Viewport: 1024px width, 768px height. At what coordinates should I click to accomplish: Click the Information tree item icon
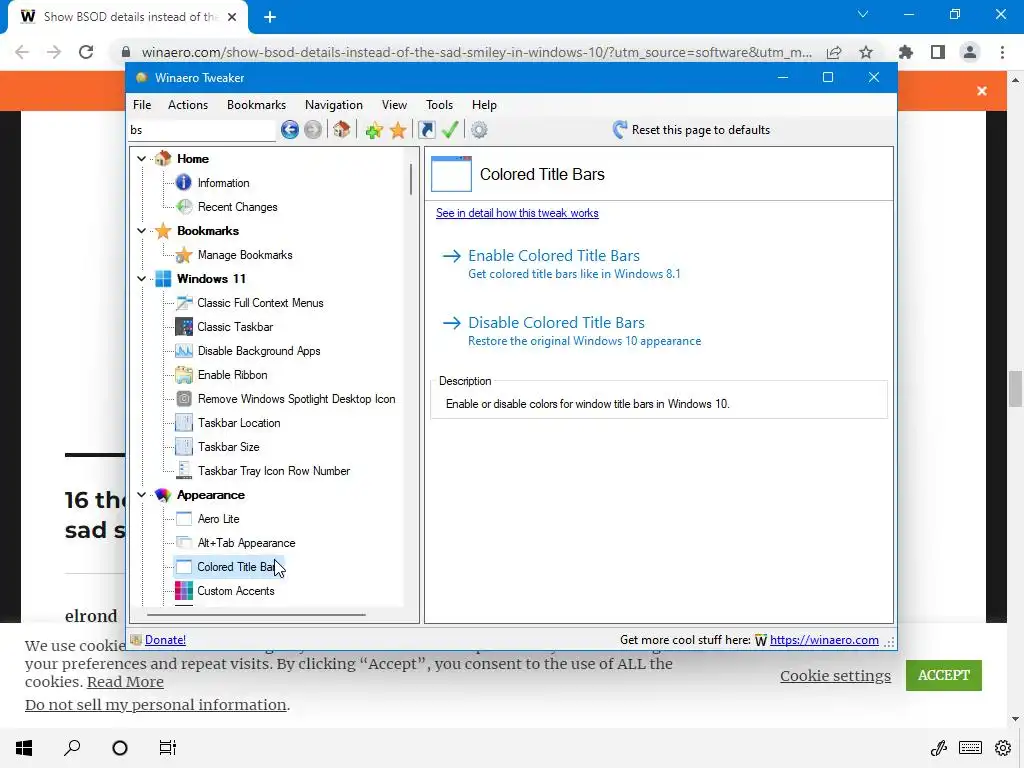(x=184, y=183)
